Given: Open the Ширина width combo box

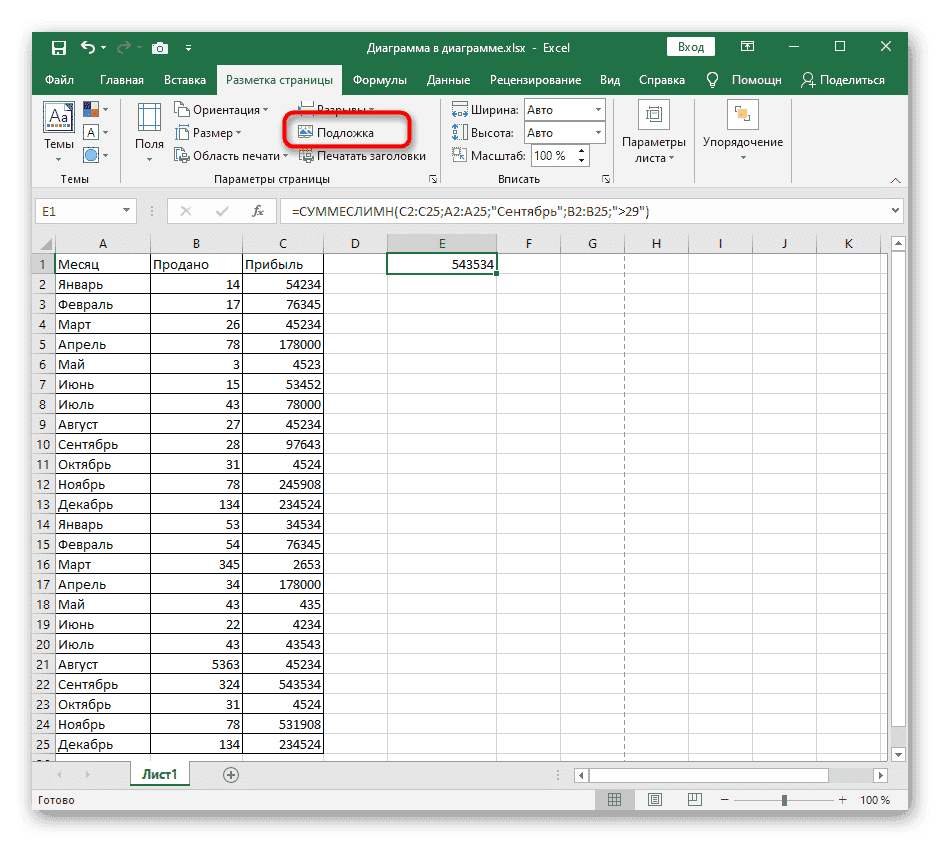Looking at the screenshot, I should click(564, 110).
